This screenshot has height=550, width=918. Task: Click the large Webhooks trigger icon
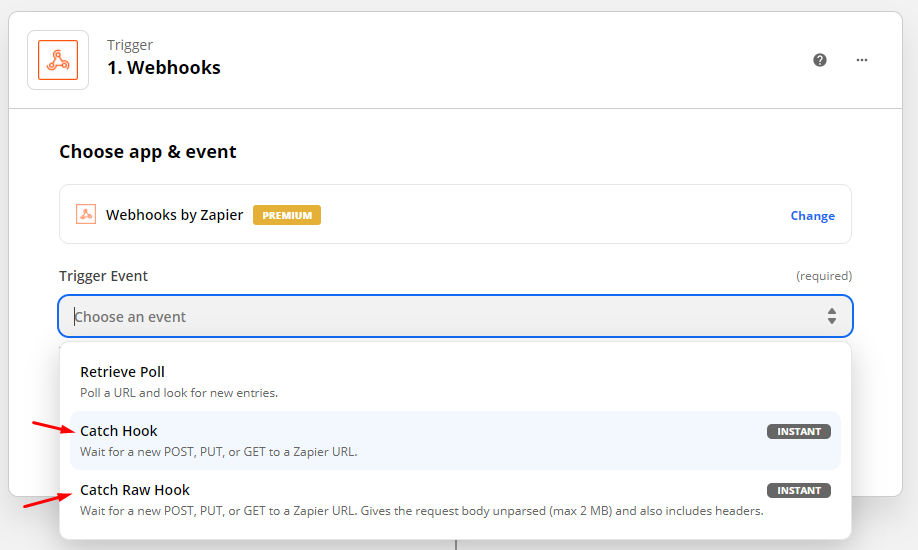click(x=58, y=60)
